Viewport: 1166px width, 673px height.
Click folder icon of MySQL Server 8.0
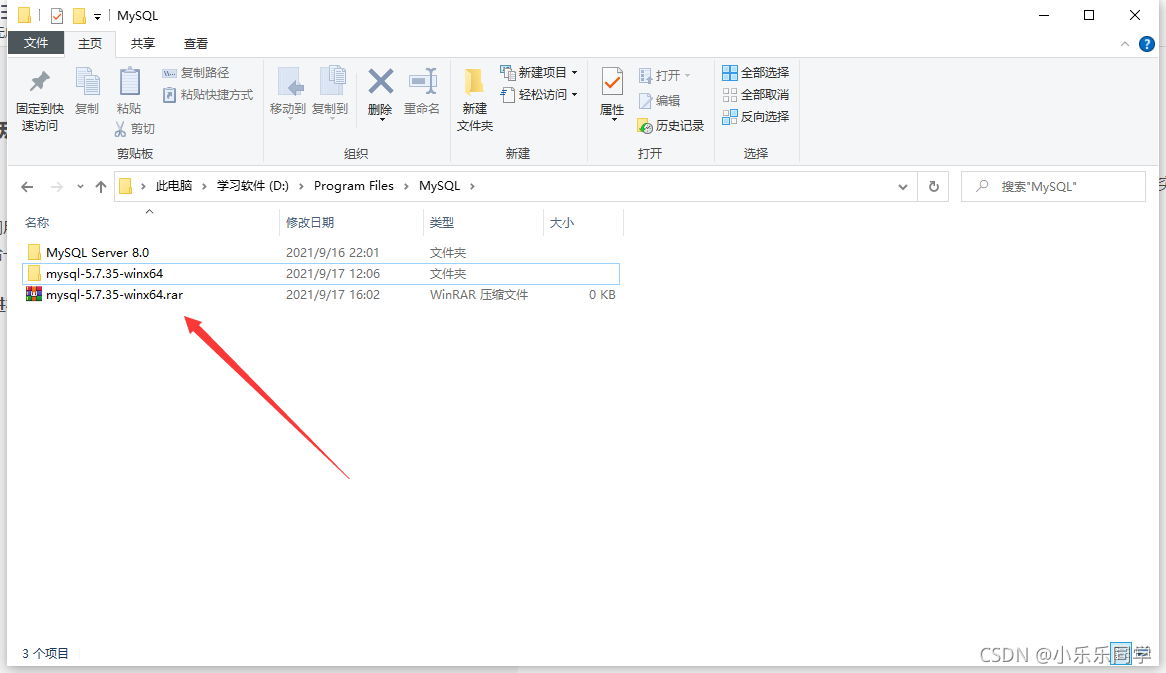coord(33,253)
